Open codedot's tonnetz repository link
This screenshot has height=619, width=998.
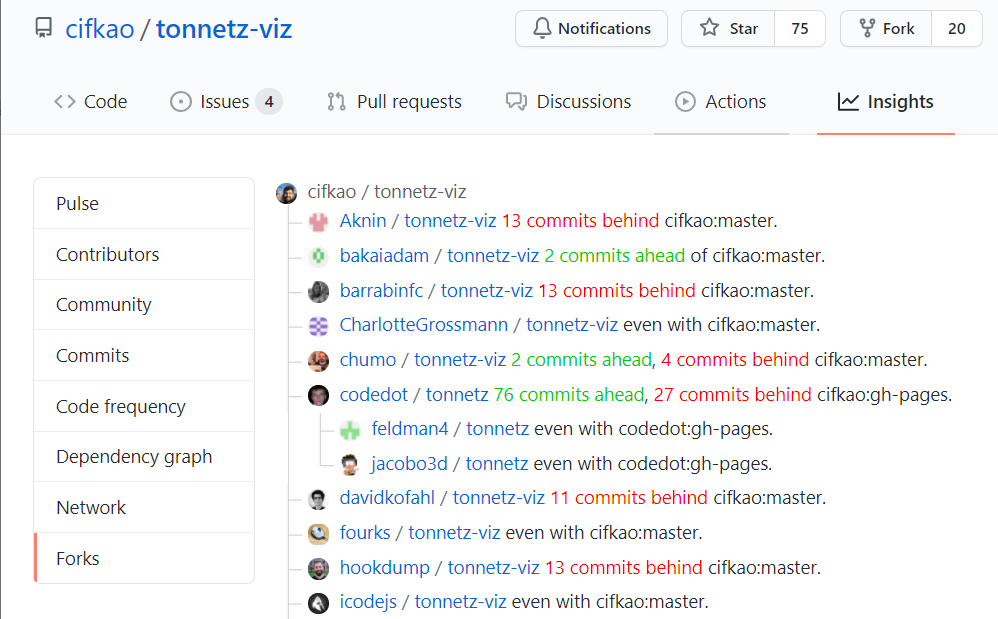click(457, 395)
